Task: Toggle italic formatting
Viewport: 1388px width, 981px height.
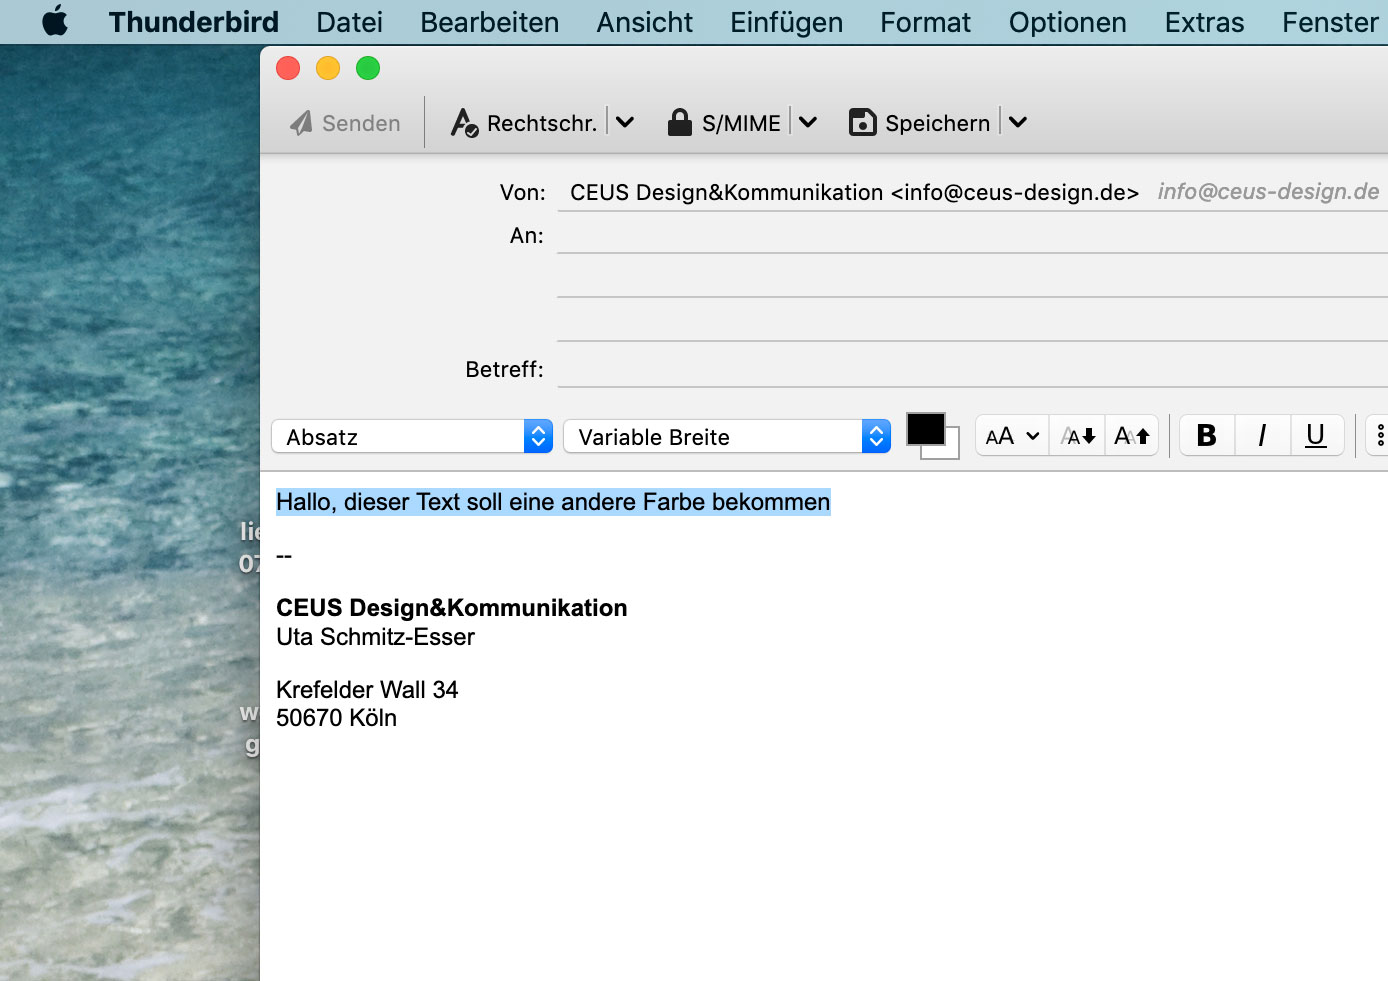Action: (1262, 435)
